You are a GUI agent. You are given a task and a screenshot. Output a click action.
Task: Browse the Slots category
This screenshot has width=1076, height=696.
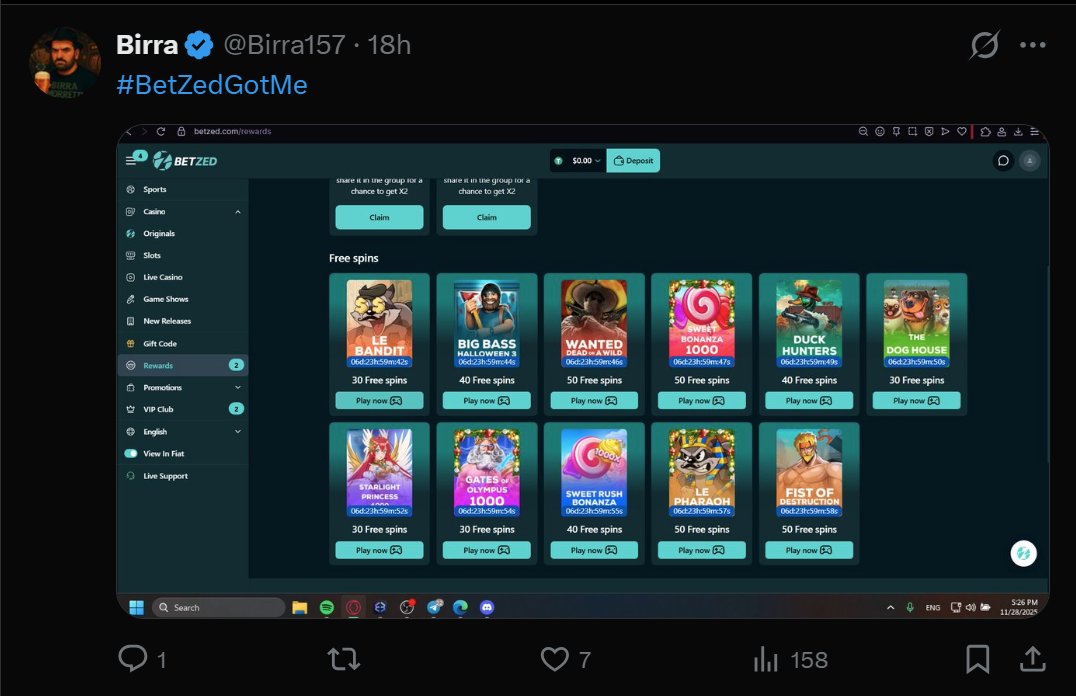click(x=152, y=255)
